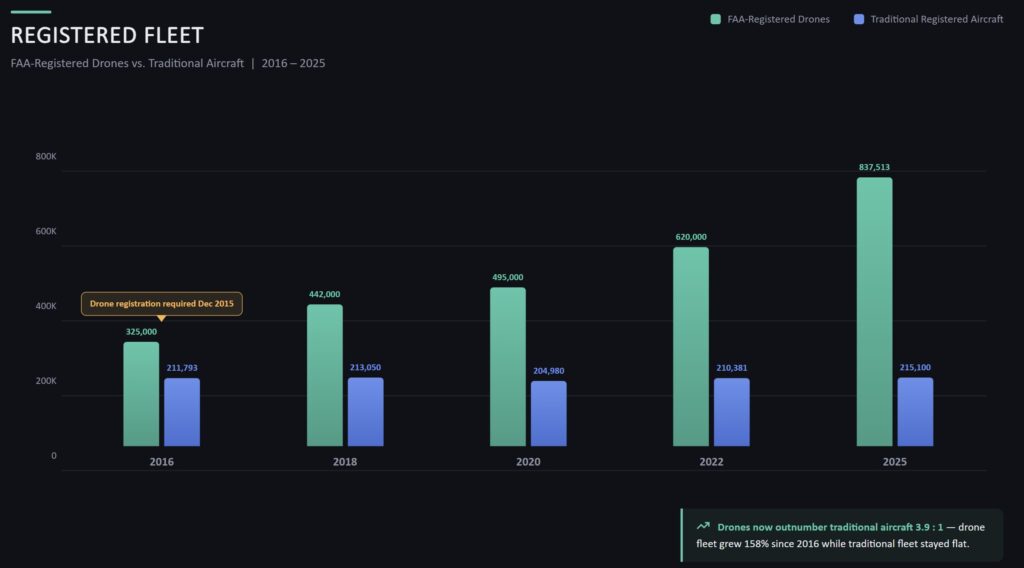Click the green FAA-Registered Drones legend swatch
The image size is (1024, 568).
tap(716, 19)
